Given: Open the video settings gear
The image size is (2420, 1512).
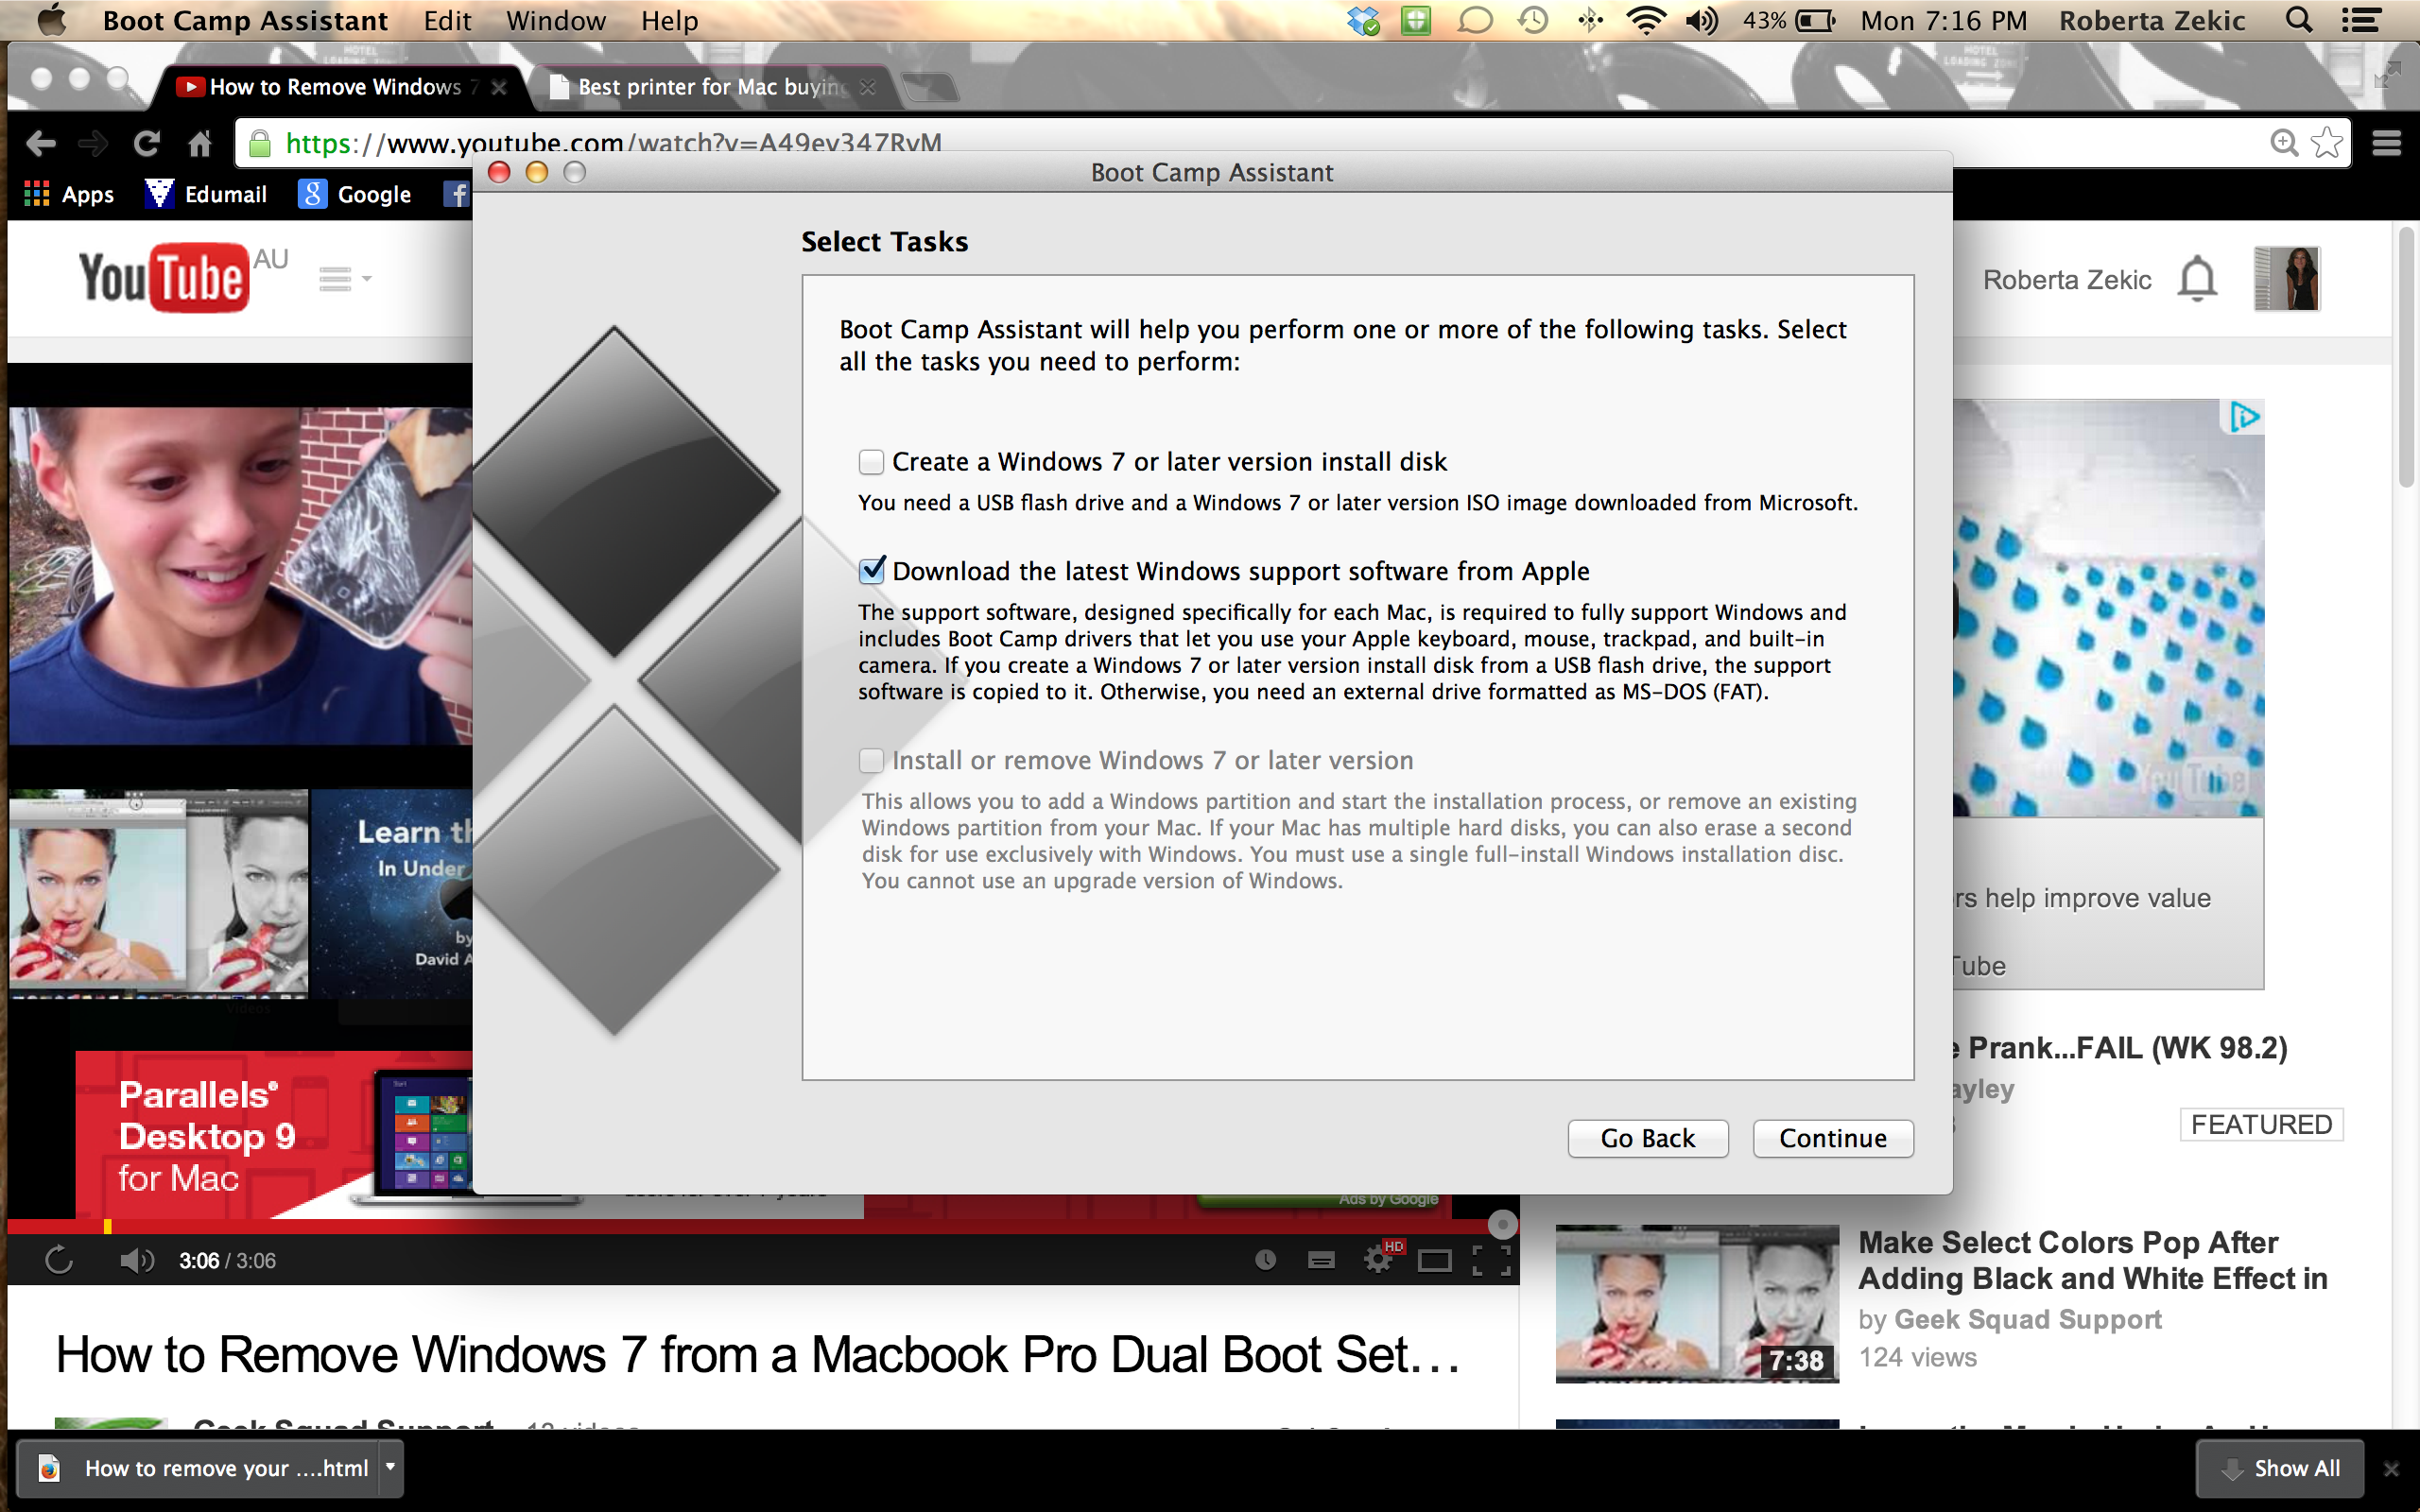Looking at the screenshot, I should (1379, 1260).
